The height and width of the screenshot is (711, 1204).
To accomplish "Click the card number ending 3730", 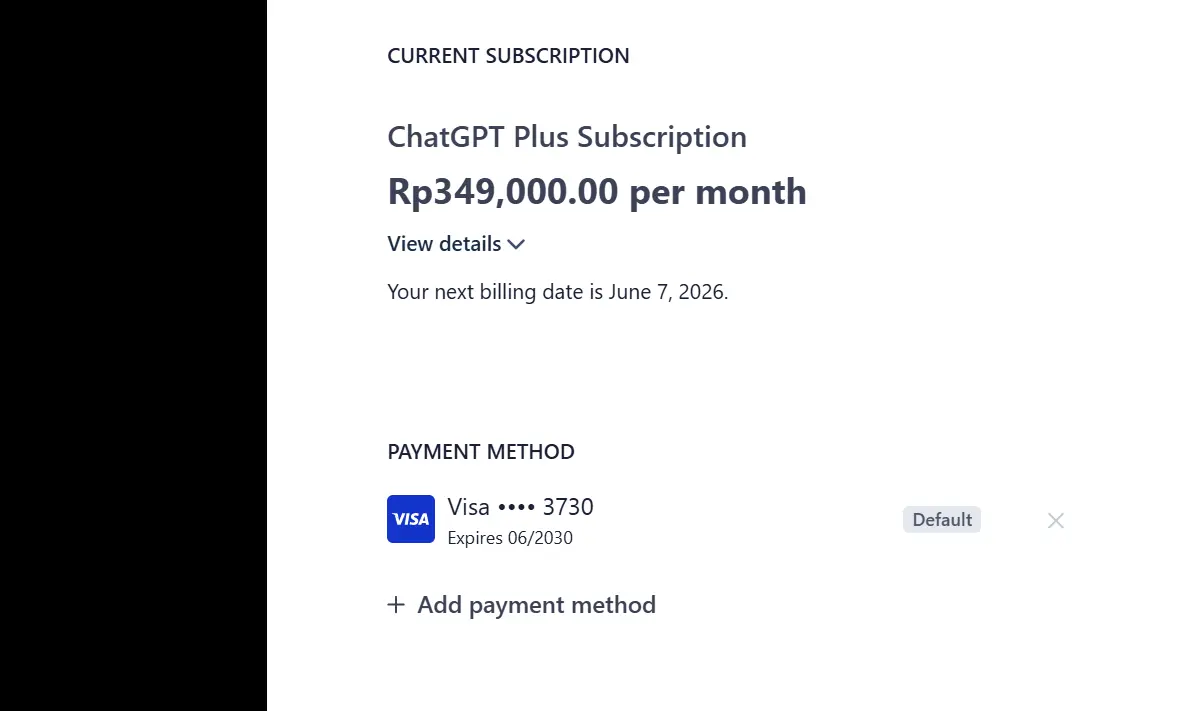I will pos(568,507).
